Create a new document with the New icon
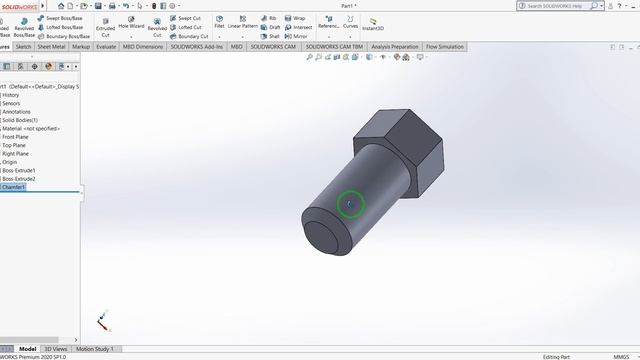 (70, 6)
